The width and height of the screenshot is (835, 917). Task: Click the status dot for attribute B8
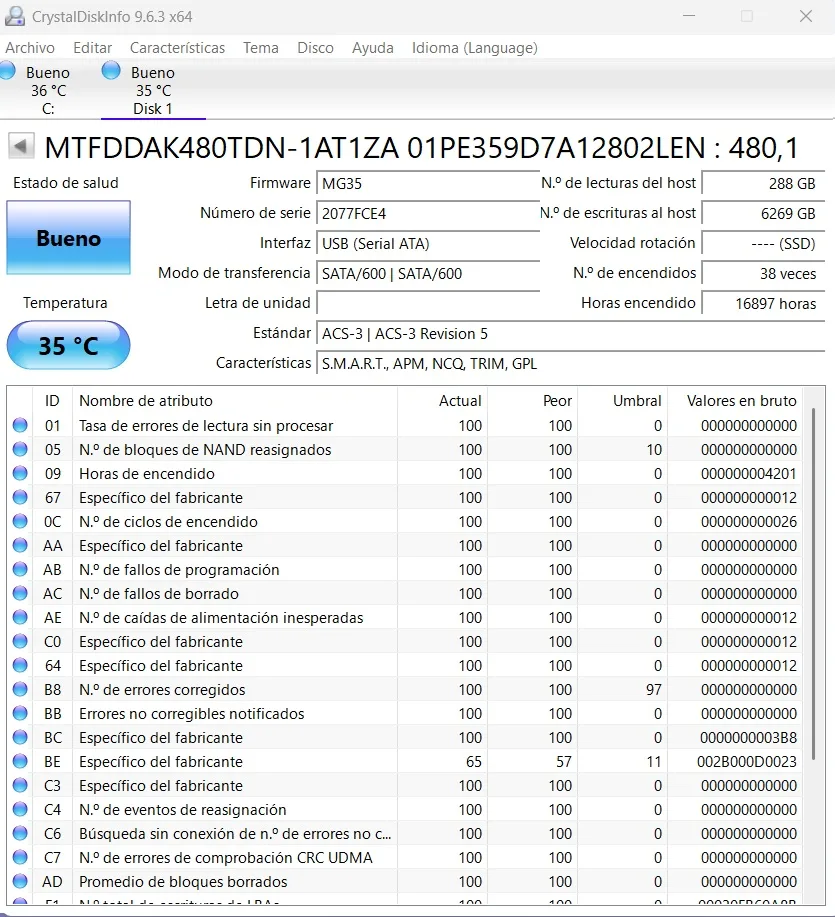[20, 689]
